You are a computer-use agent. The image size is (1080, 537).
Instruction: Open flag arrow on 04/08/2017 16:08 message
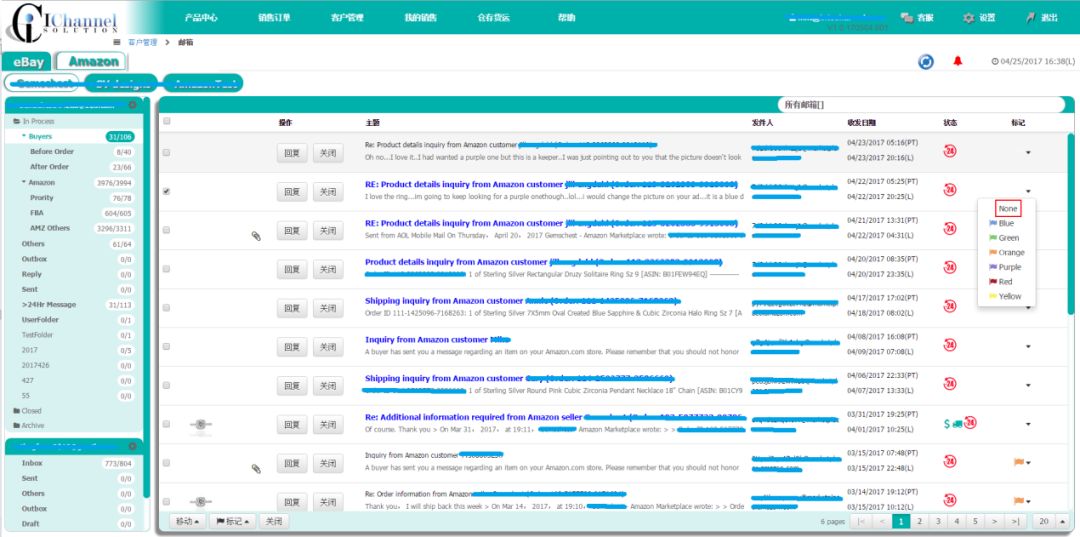[1028, 346]
